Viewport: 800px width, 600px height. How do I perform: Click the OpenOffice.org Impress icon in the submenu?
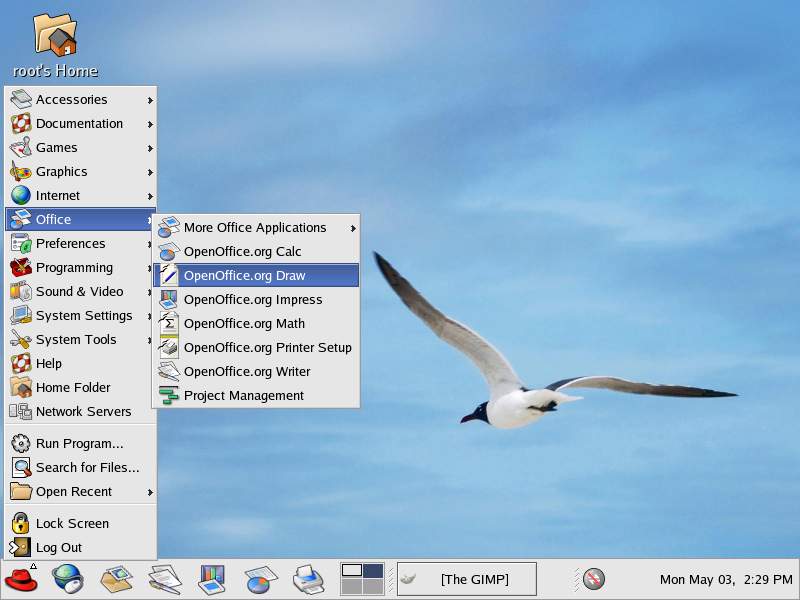point(168,299)
